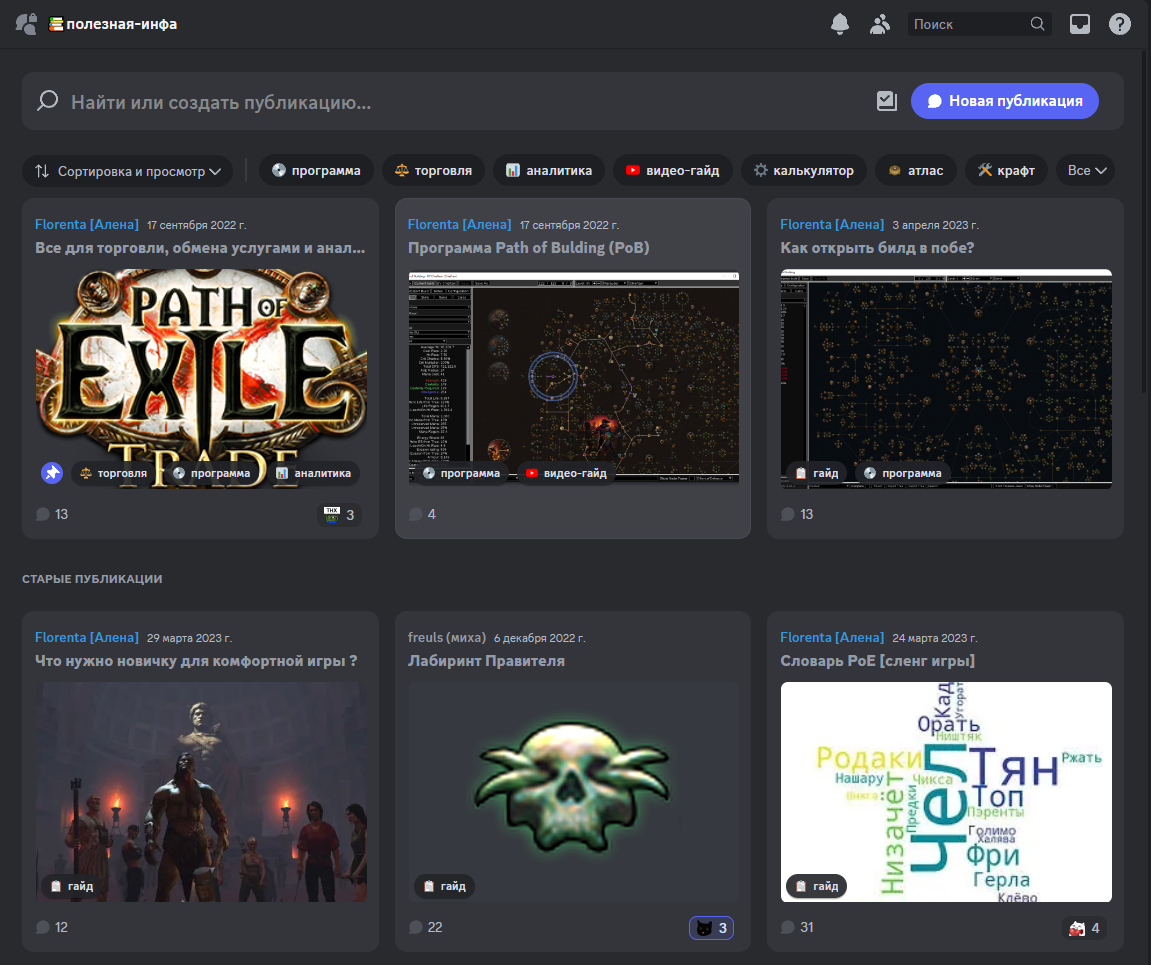
Task: Filter by tag крафт
Action: 1006,170
